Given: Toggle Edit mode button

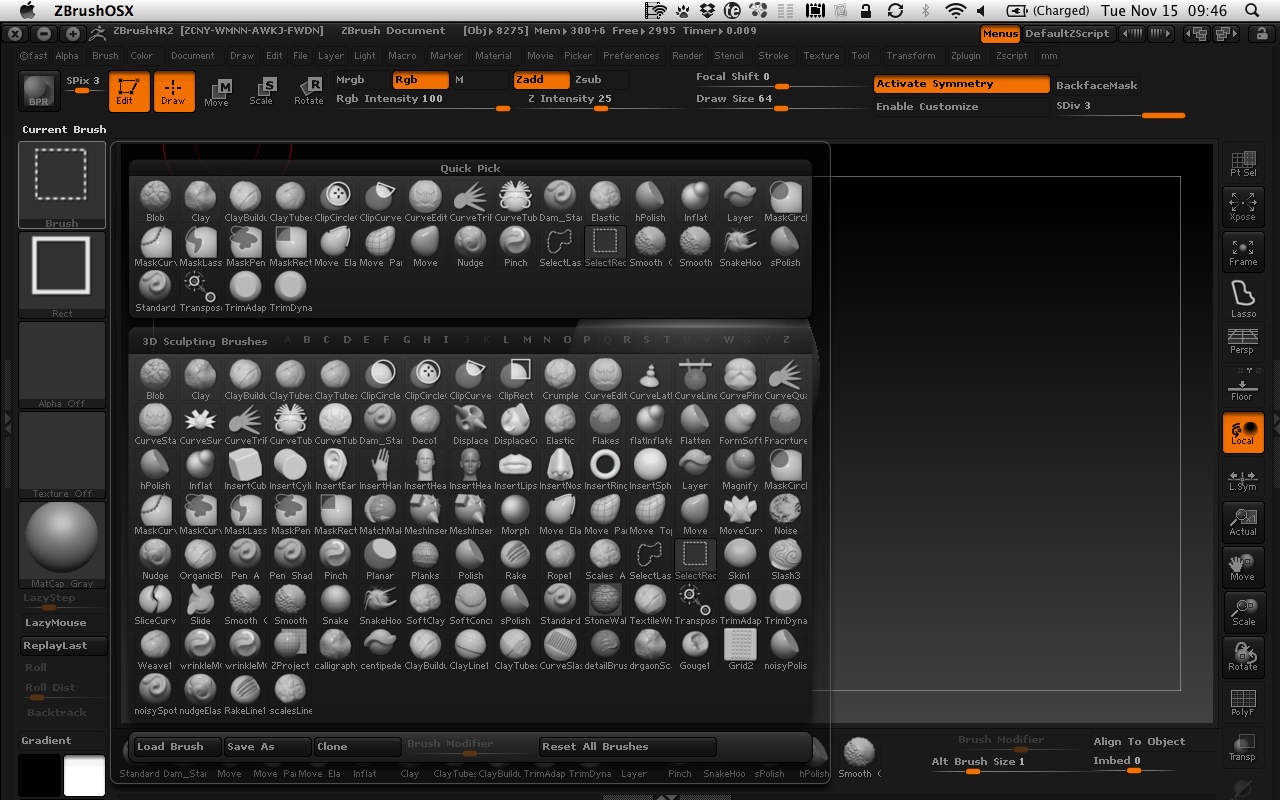Looking at the screenshot, I should tap(129, 91).
